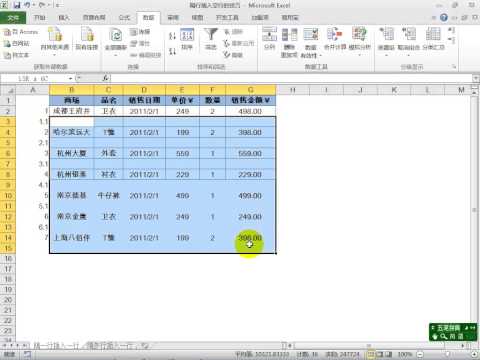The height and width of the screenshot is (360, 480).
Task: Switch to Normal view in the status bar
Action: point(371,354)
